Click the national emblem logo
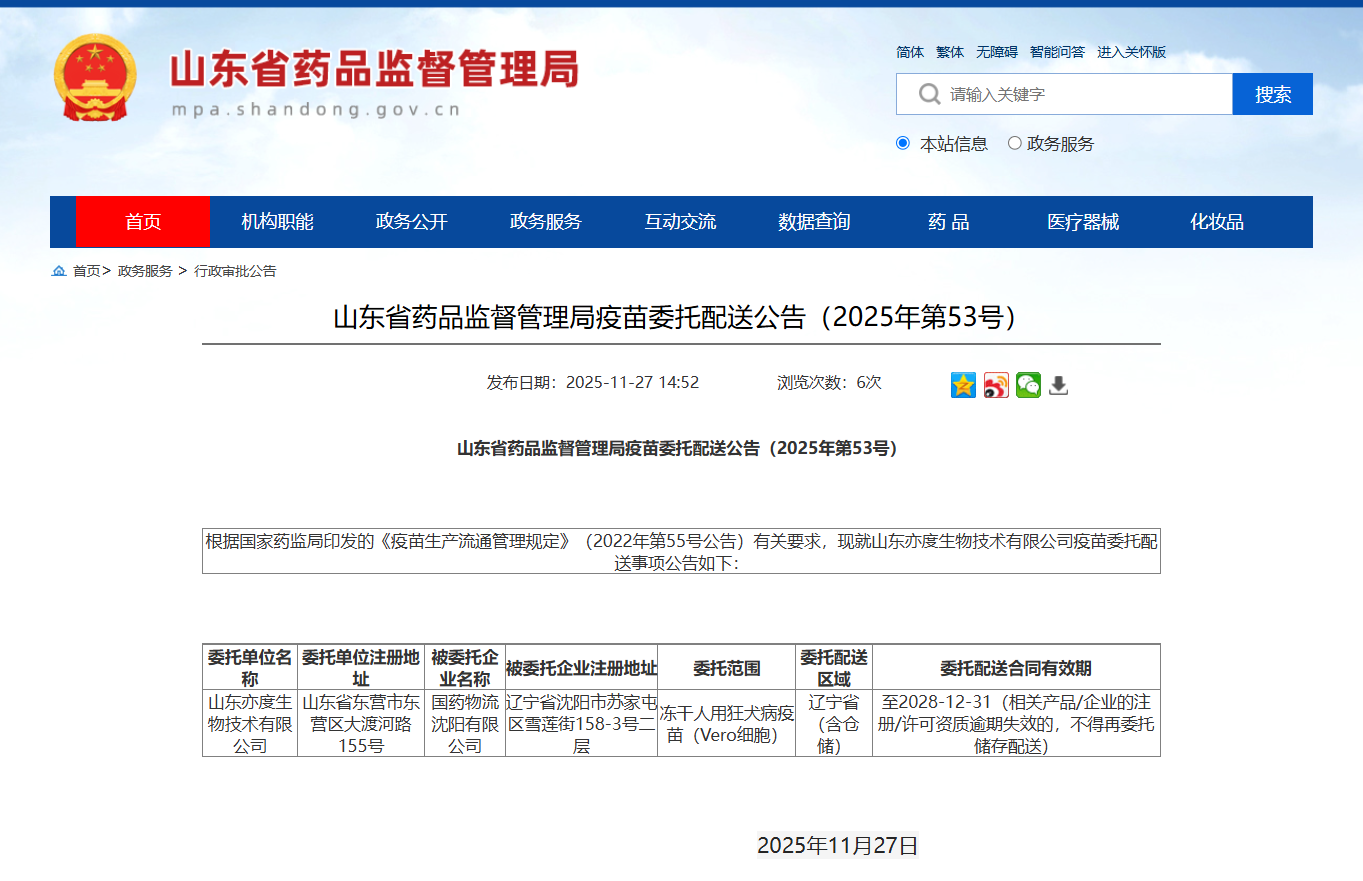 95,78
